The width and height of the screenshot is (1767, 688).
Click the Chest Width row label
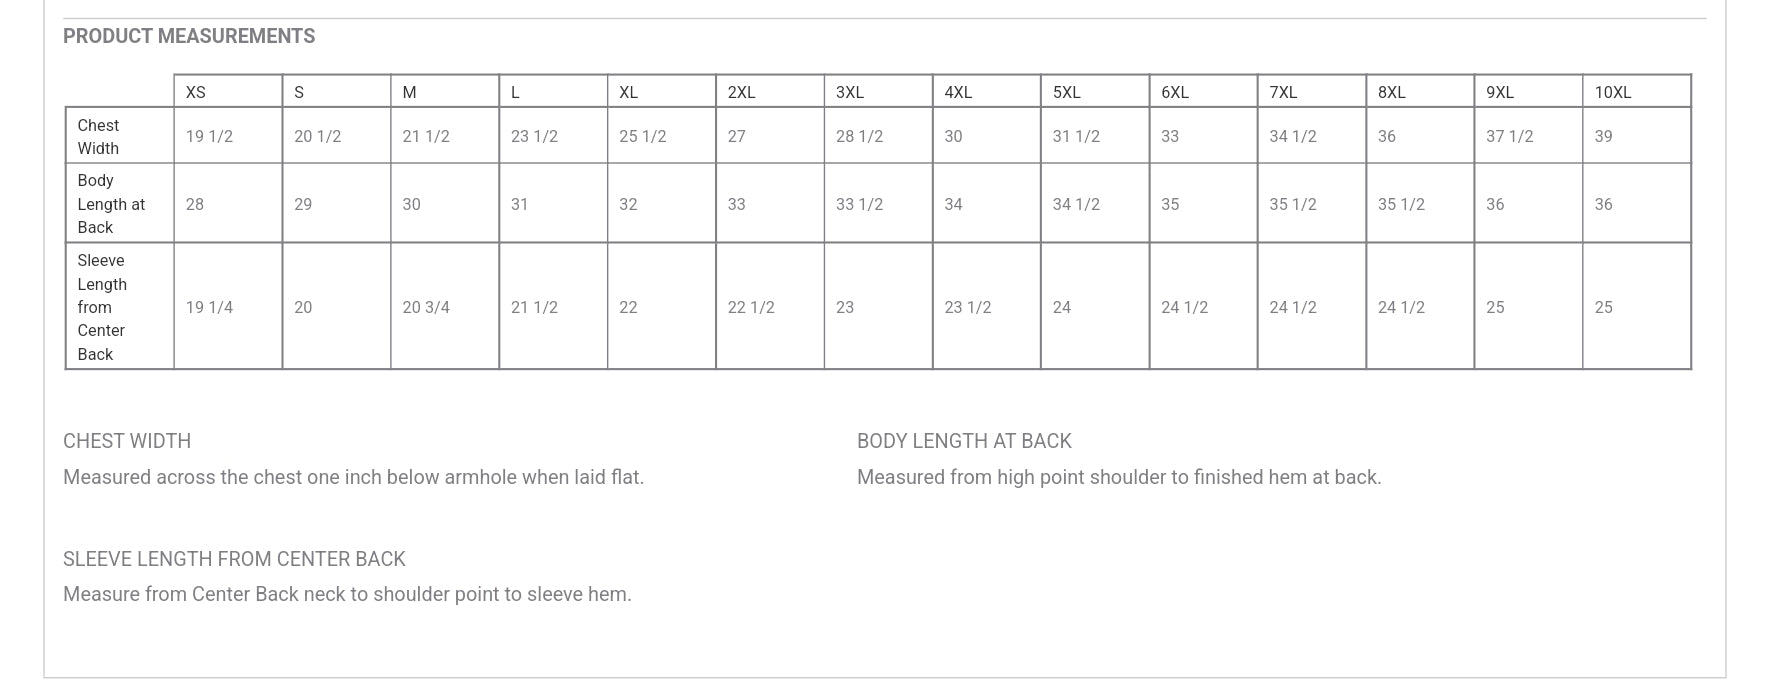point(98,137)
